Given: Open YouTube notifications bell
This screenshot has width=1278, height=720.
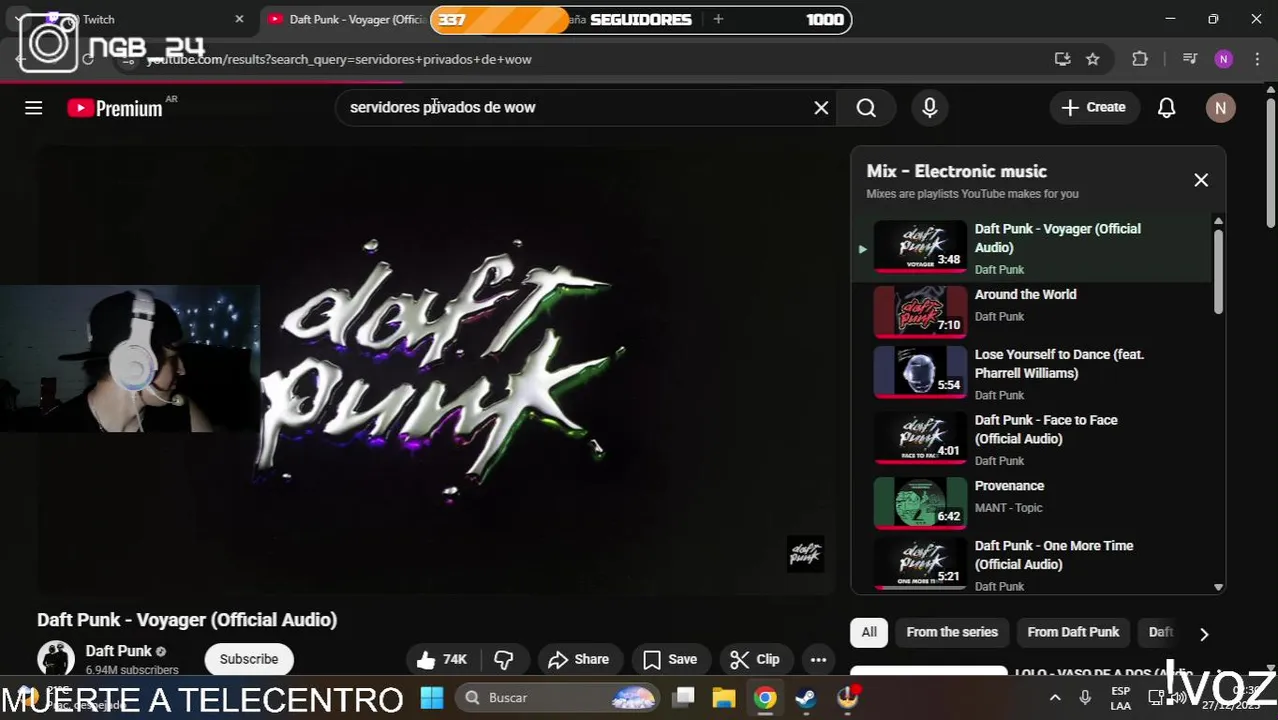Looking at the screenshot, I should coord(1166,108).
